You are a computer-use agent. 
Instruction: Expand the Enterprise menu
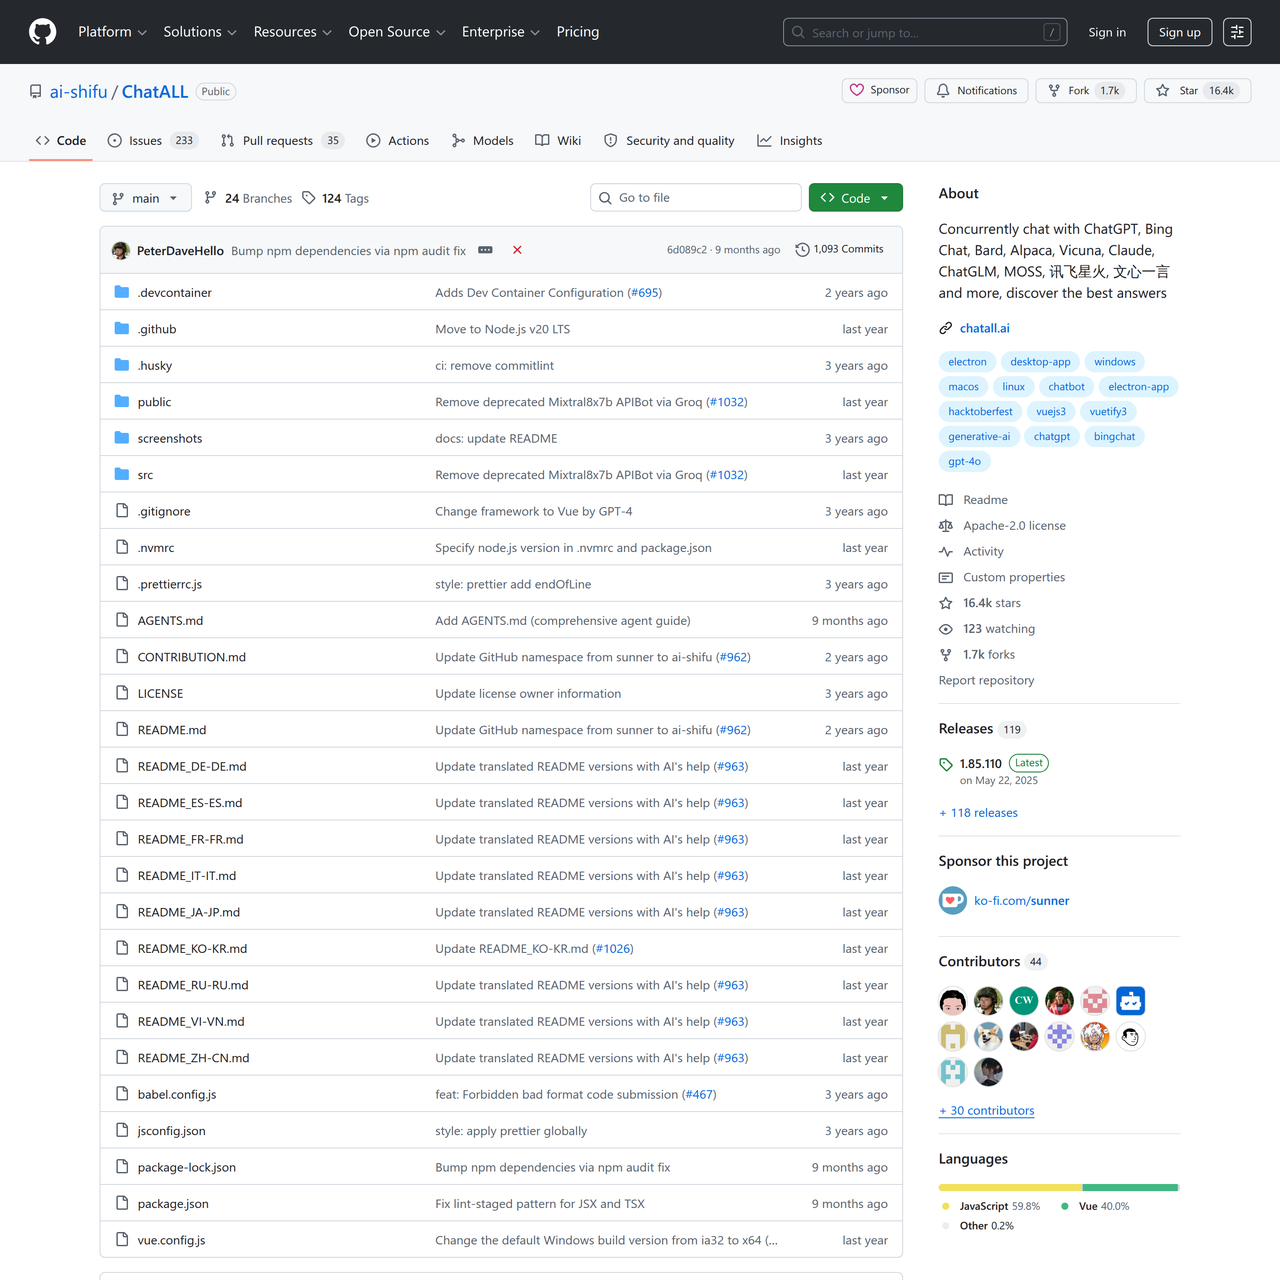501,32
